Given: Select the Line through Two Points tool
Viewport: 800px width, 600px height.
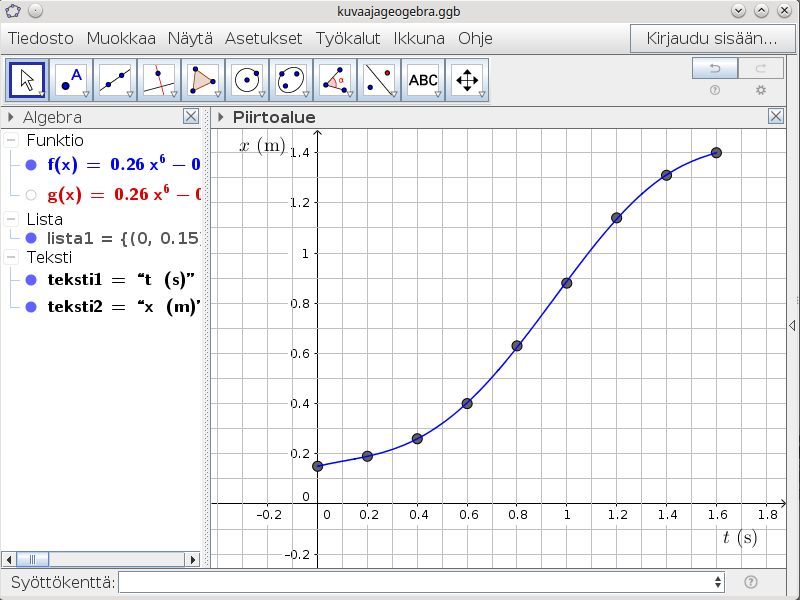Looking at the screenshot, I should pyautogui.click(x=115, y=80).
